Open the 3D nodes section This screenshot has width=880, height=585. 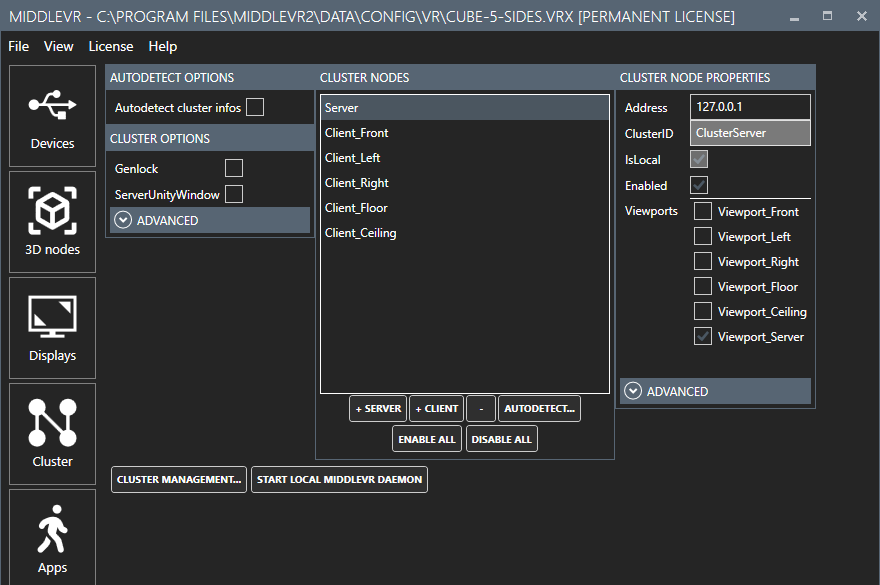52,222
